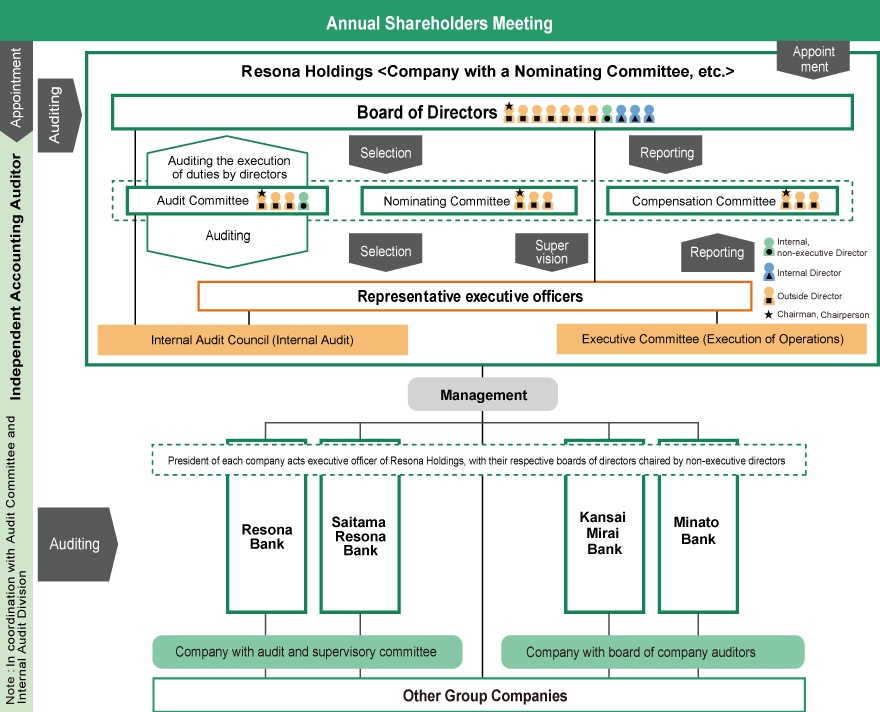The height and width of the screenshot is (712, 880).
Task: Click the legend's orange Outside Director icon
Action: point(769,296)
